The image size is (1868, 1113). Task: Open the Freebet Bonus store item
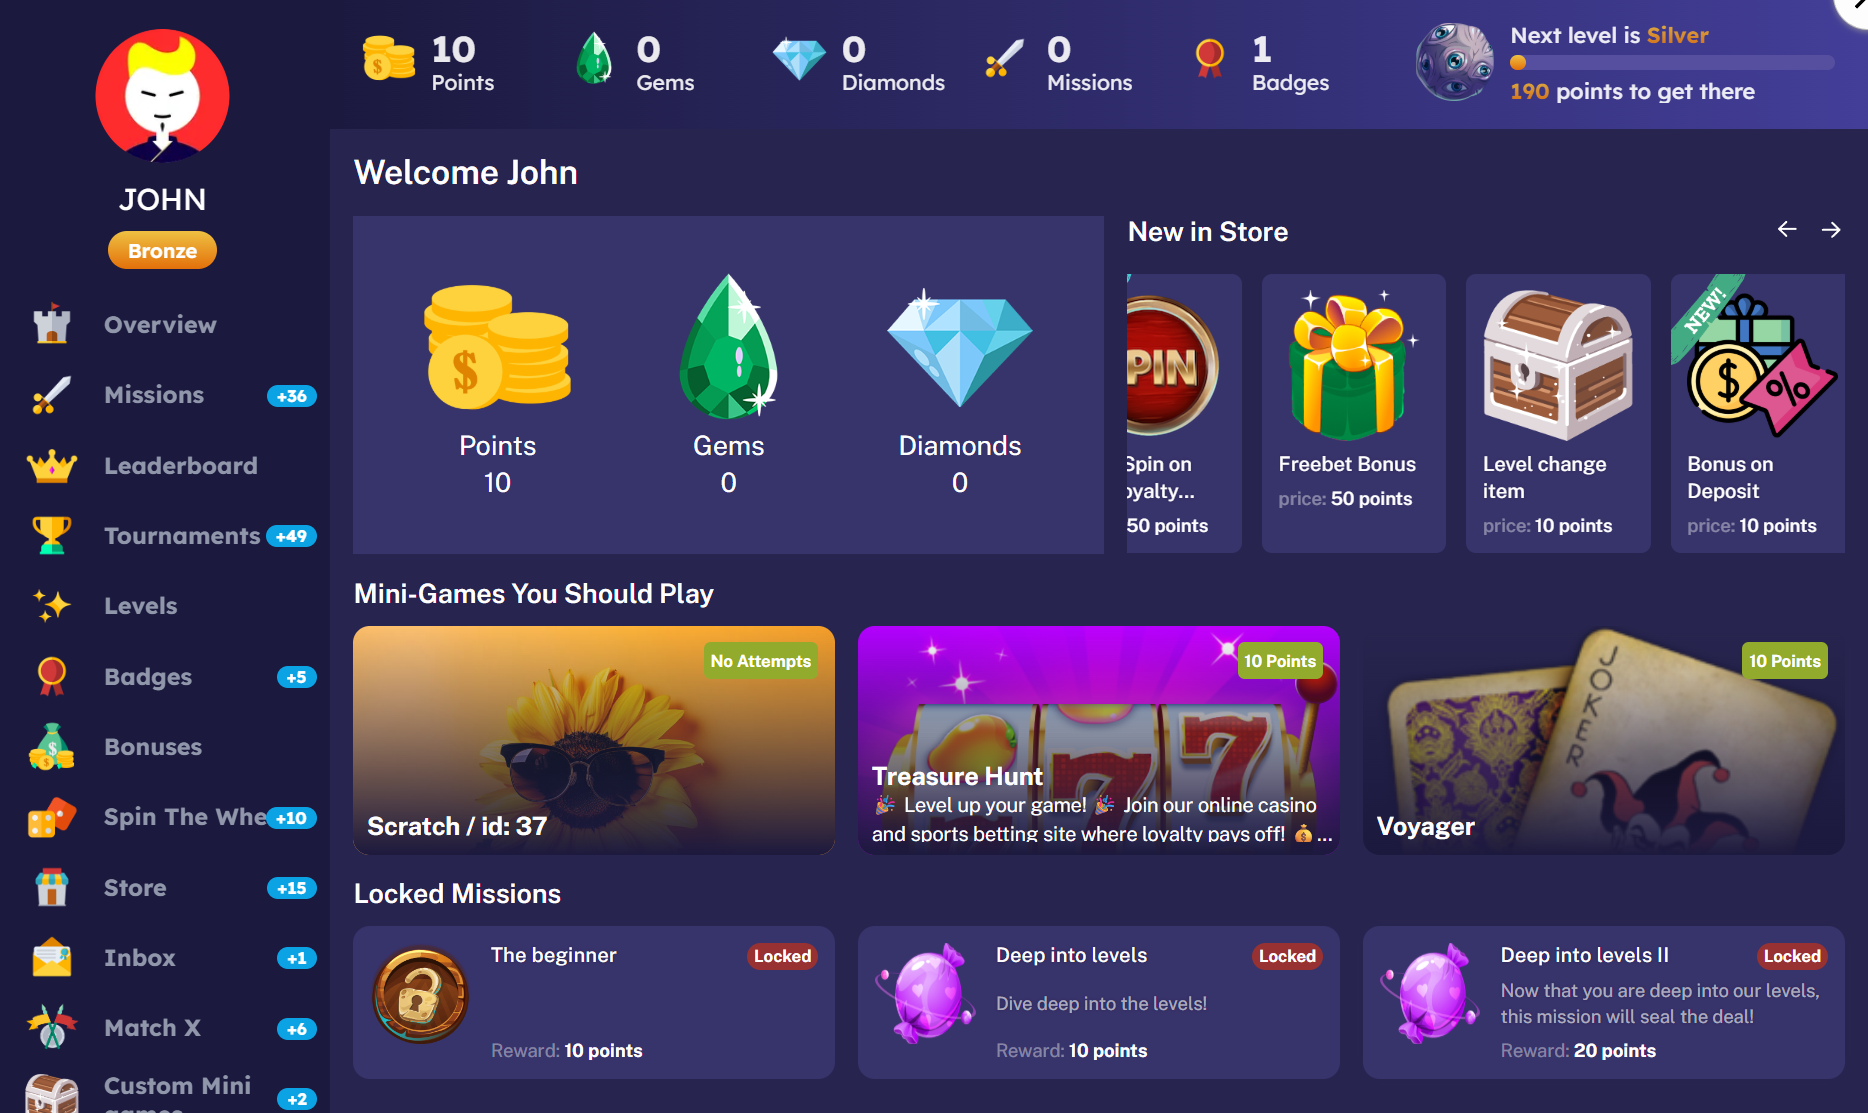(1354, 413)
